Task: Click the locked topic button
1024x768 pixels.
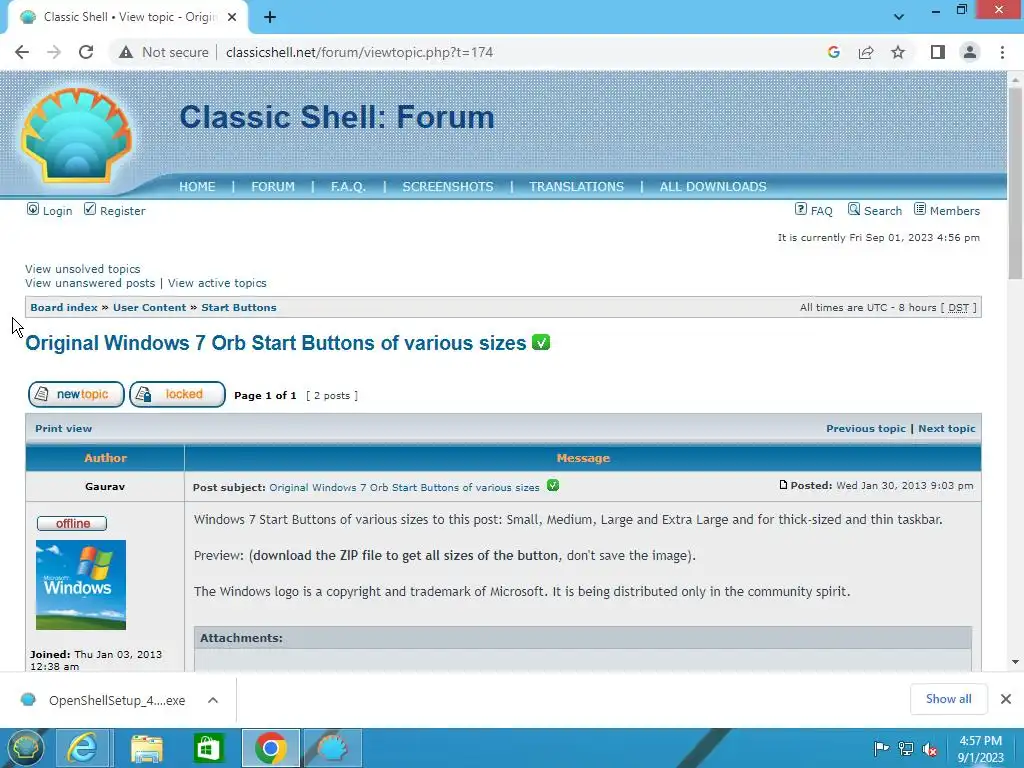Action: click(x=178, y=394)
